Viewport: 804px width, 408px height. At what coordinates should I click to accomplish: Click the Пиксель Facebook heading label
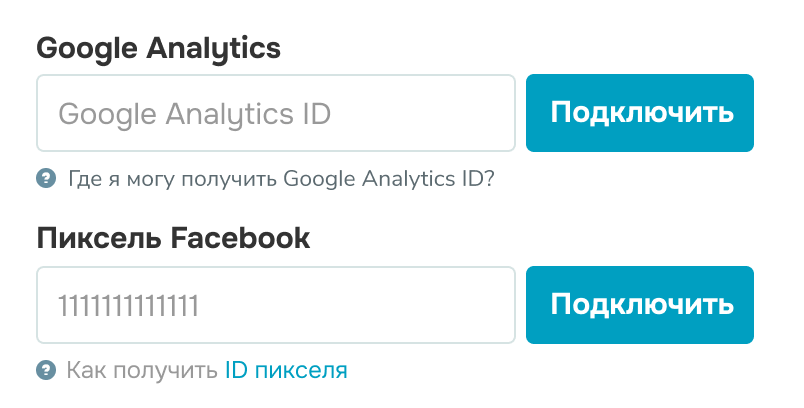(x=173, y=238)
